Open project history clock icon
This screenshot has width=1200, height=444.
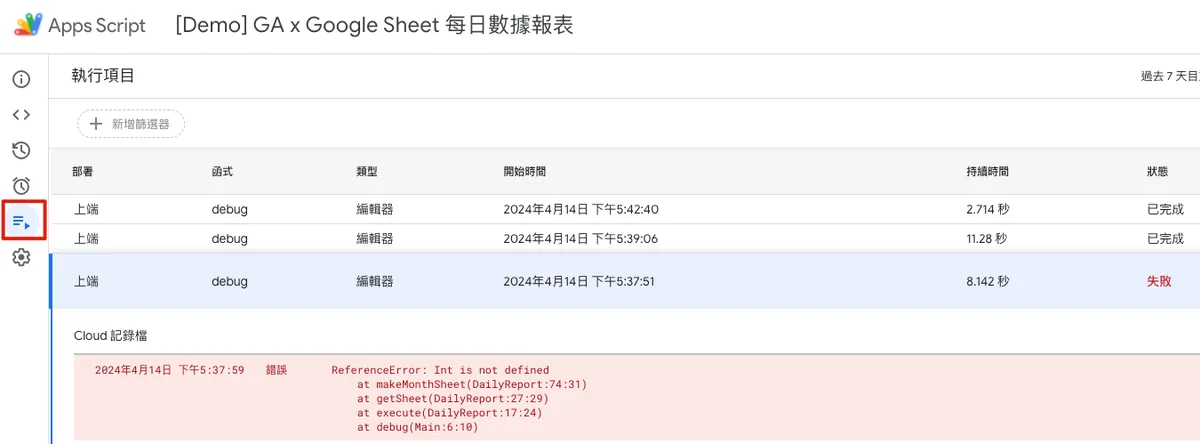tap(21, 150)
